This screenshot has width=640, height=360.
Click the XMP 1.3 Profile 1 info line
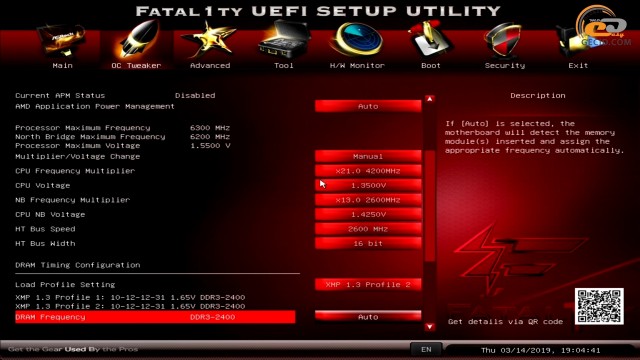pos(130,297)
